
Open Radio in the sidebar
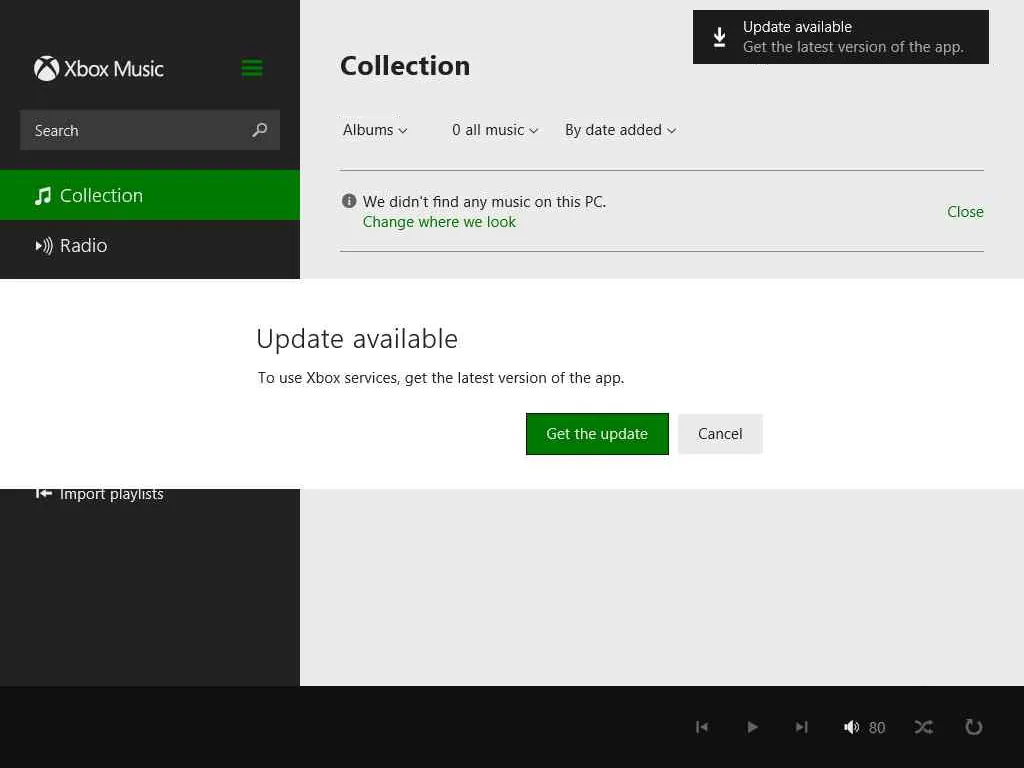coord(150,246)
